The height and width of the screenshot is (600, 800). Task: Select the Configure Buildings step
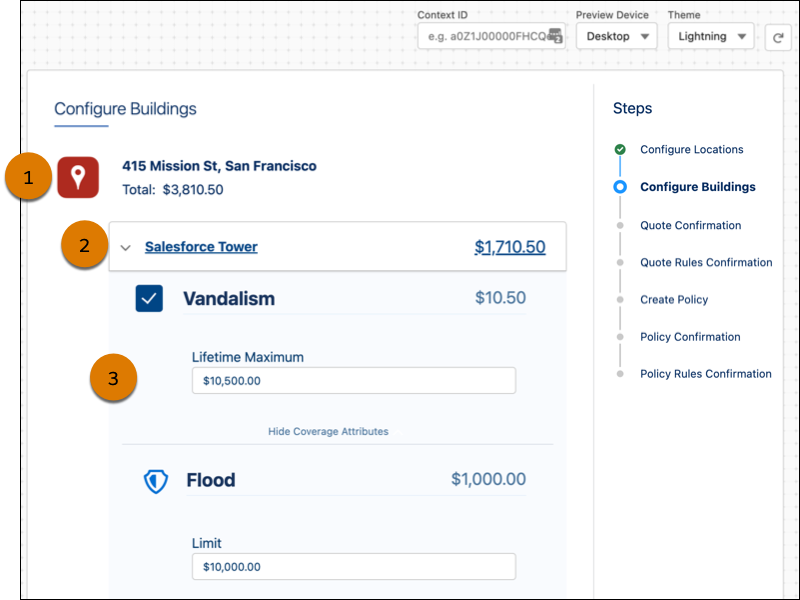(x=697, y=187)
